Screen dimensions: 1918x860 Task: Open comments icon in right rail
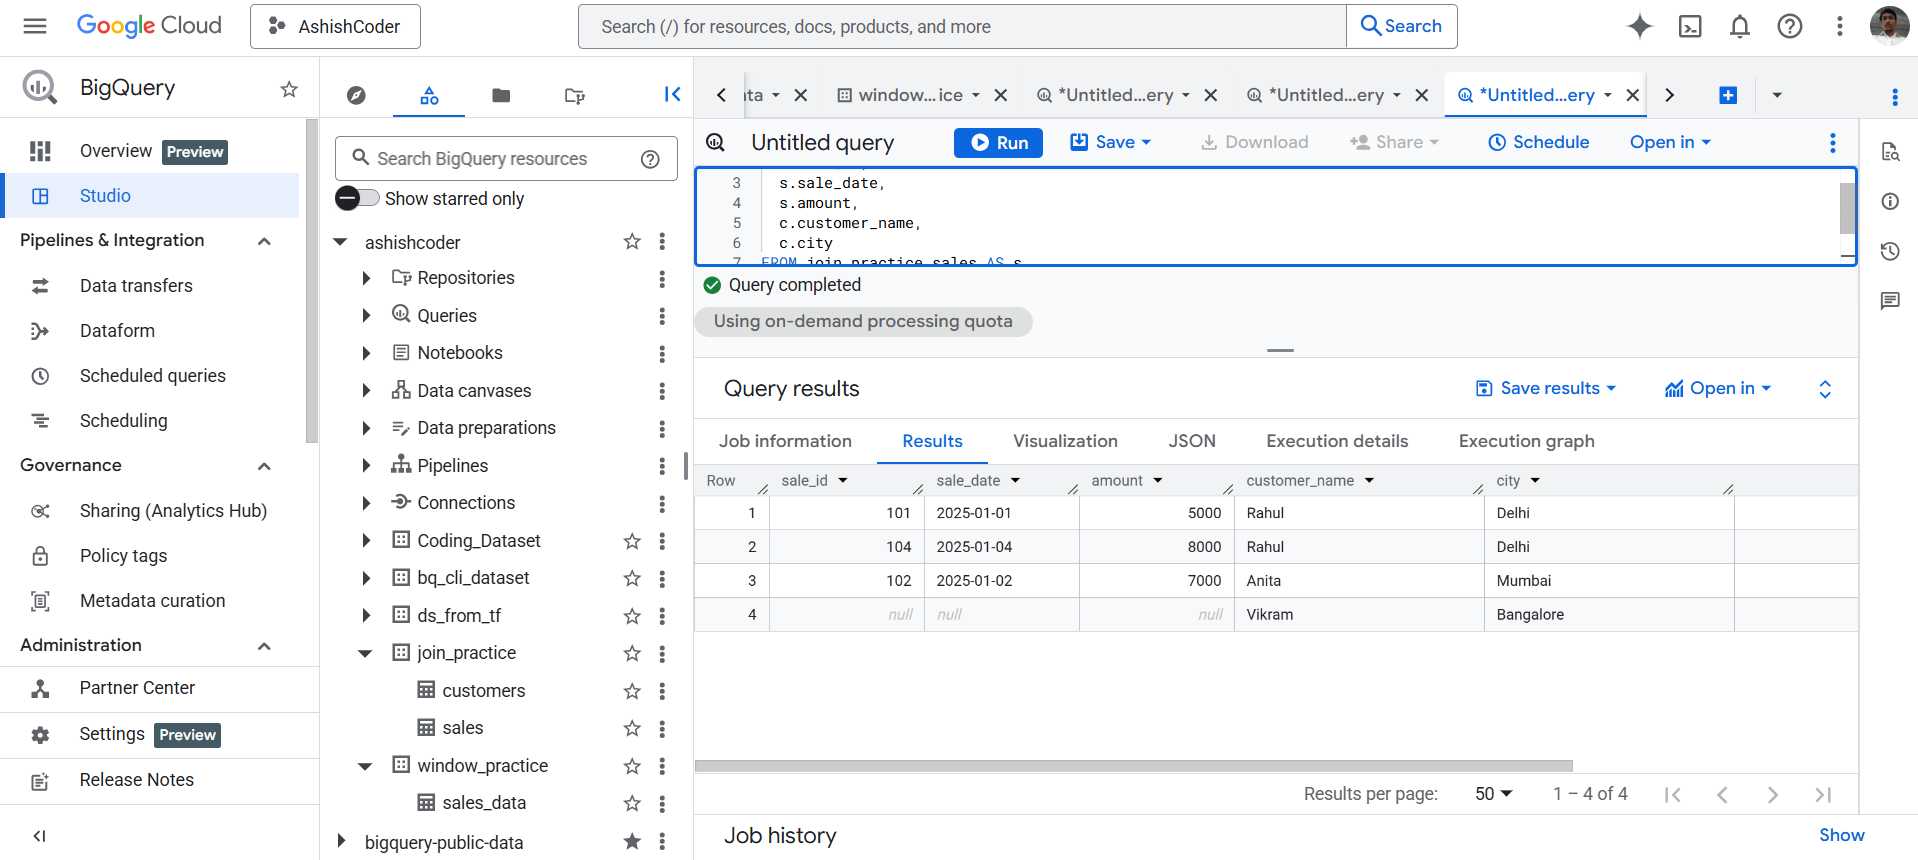(x=1889, y=300)
